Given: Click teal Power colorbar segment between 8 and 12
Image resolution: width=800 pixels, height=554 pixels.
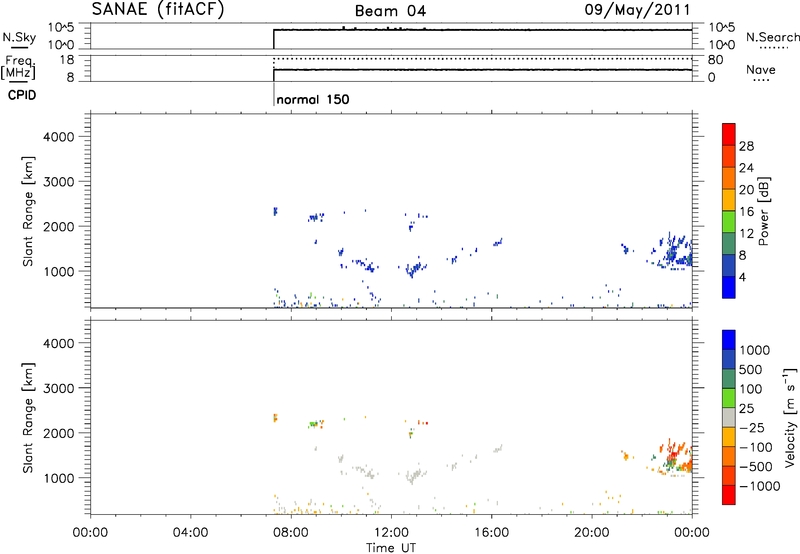Looking at the screenshot, I should [x=729, y=243].
